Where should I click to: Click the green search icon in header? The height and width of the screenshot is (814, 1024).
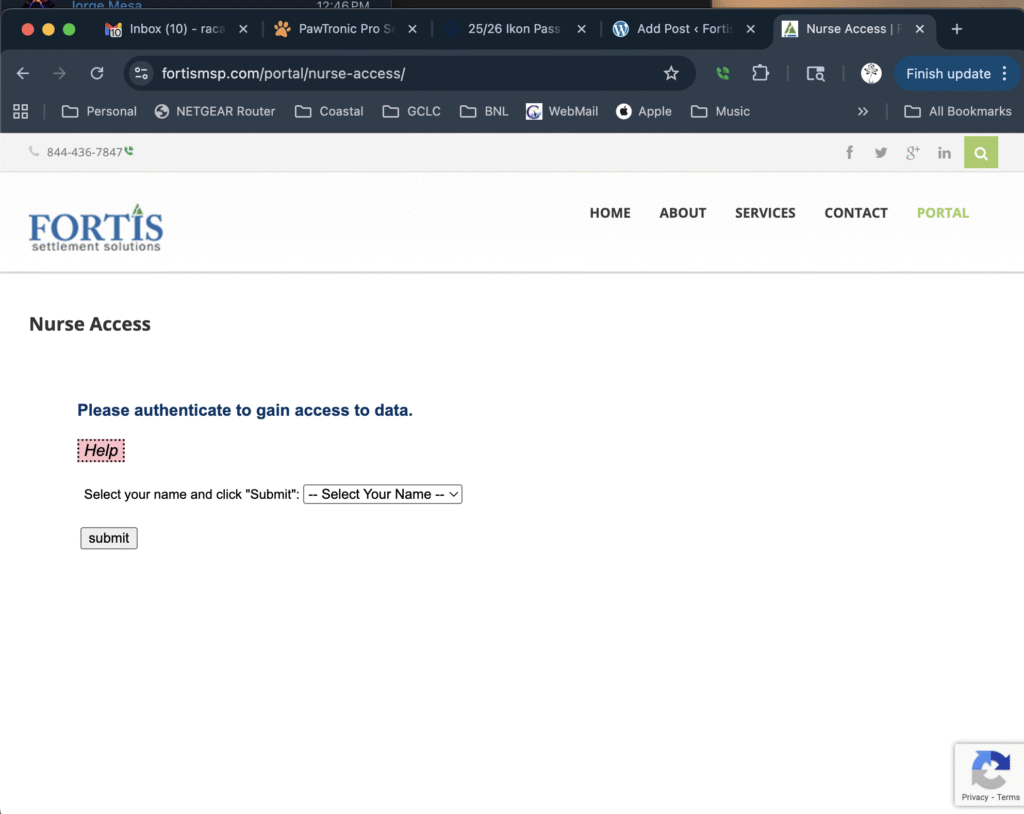(x=980, y=152)
